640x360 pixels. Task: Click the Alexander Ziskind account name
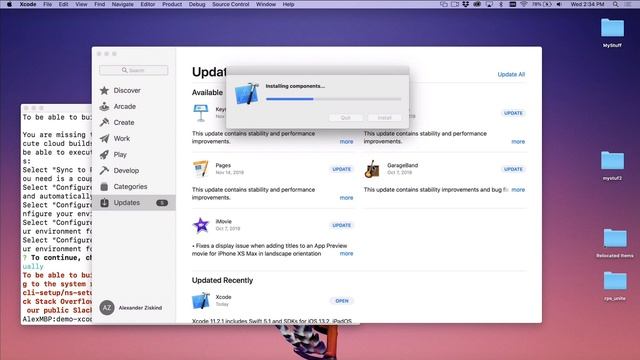(140, 308)
